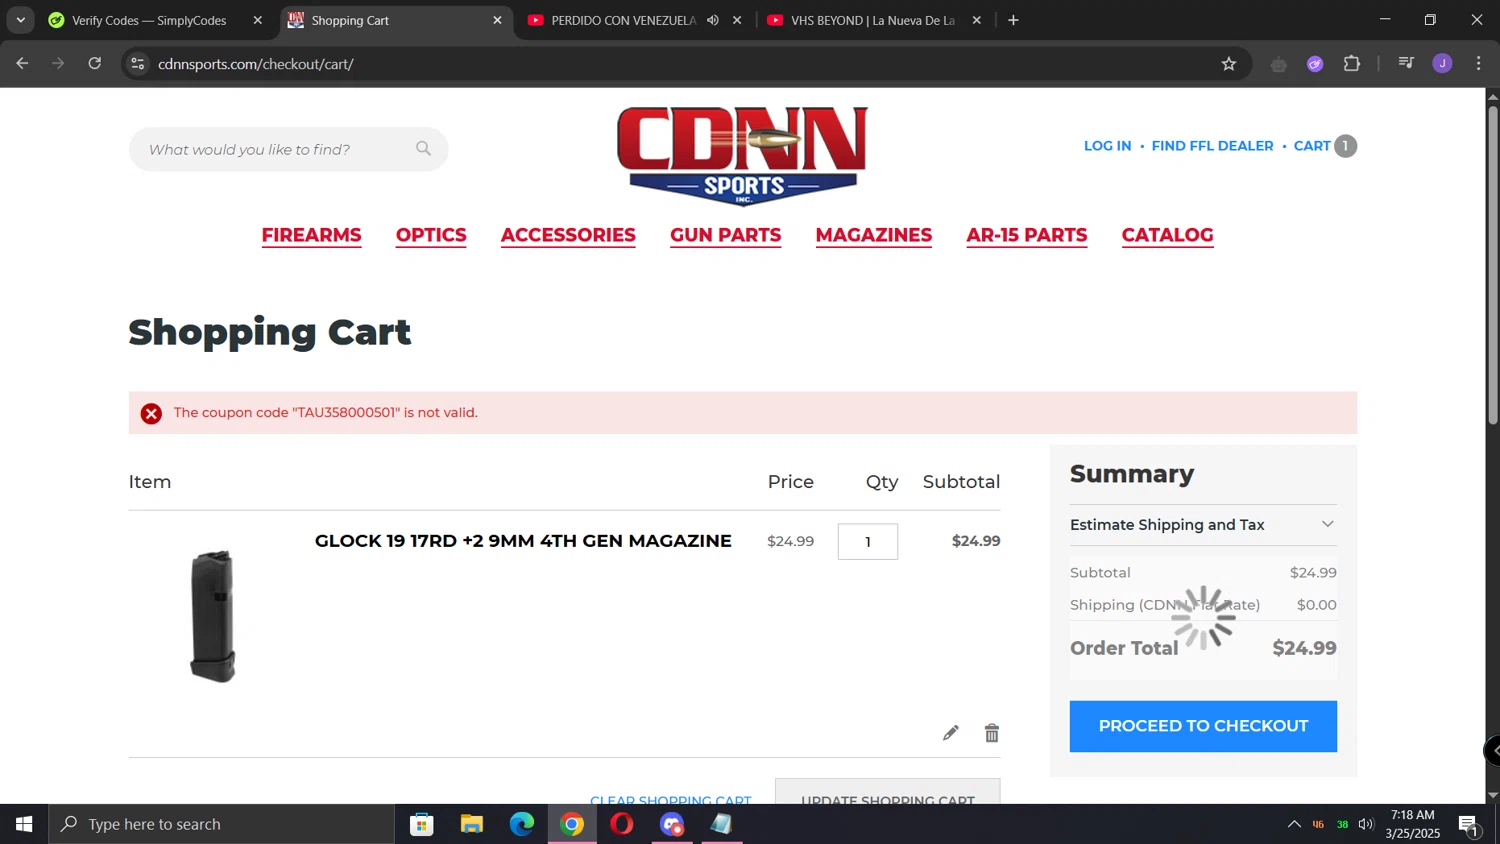The image size is (1500, 844).
Task: Click the cart item count badge
Action: 1346,146
